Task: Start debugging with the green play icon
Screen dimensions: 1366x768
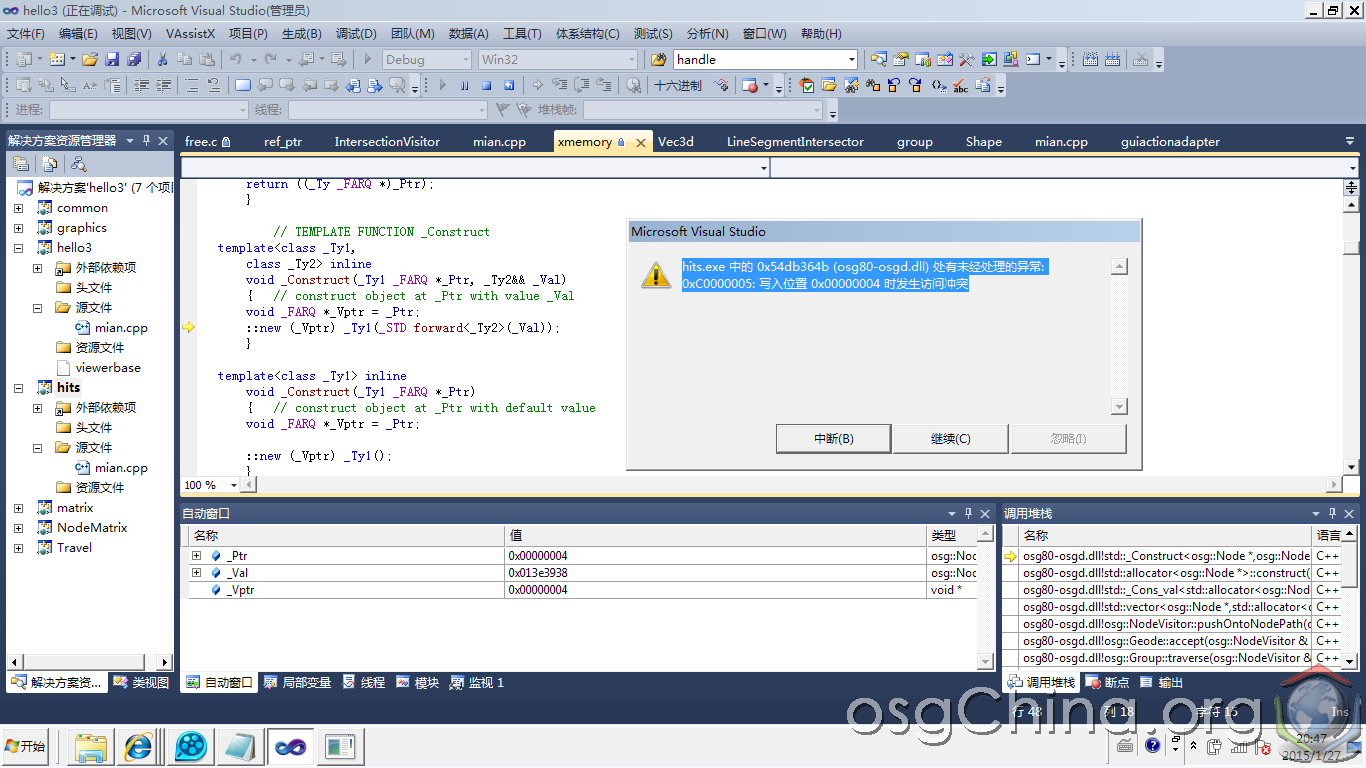Action: coord(368,60)
